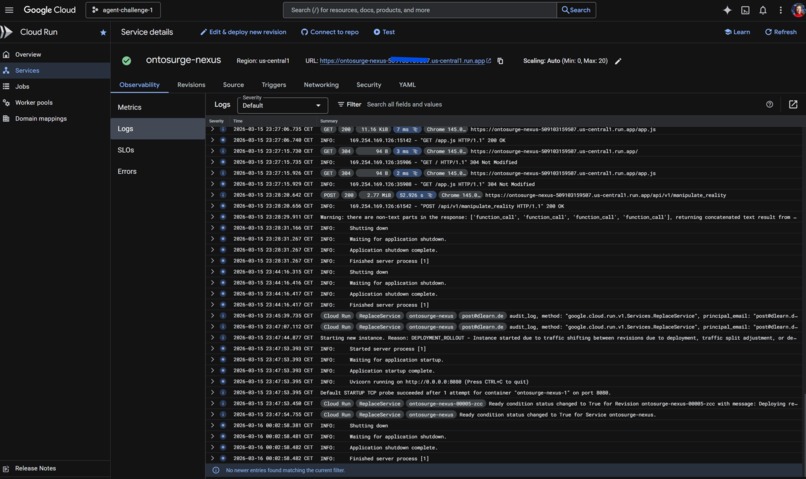Image resolution: width=806 pixels, height=479 pixels.
Task: Activate Cloud Shell terminal icon
Action: click(x=745, y=10)
